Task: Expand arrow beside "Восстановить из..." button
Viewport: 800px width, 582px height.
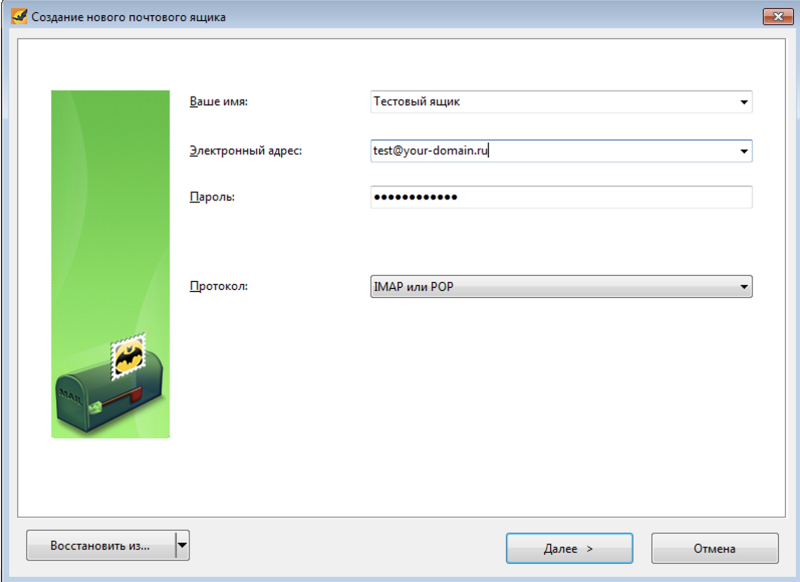Action: [x=181, y=546]
